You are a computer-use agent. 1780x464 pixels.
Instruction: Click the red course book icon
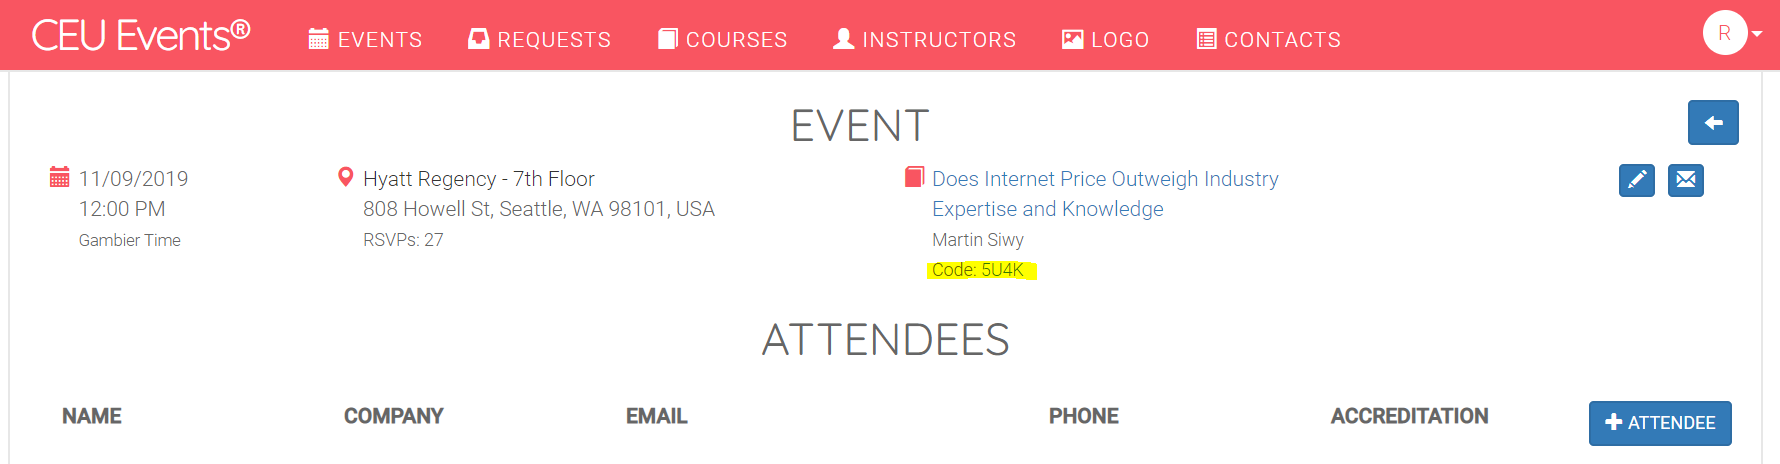click(x=914, y=177)
